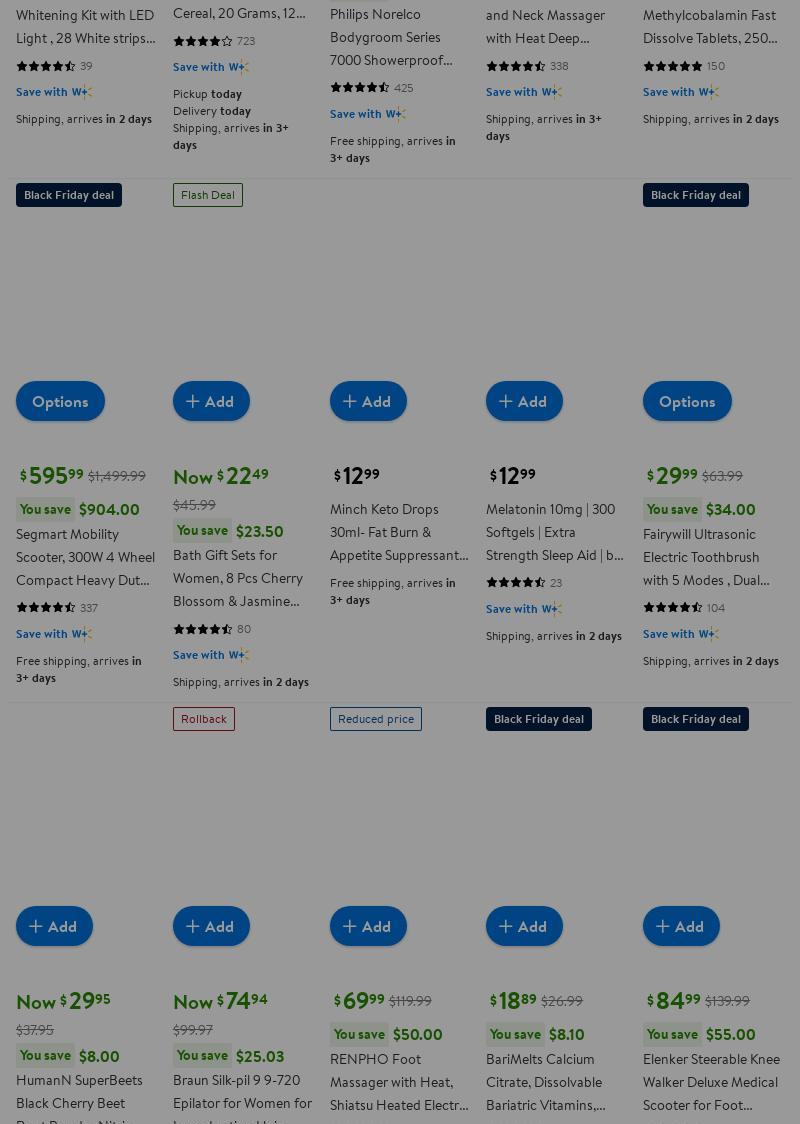Click the Flash Deal badge

pyautogui.click(x=208, y=195)
